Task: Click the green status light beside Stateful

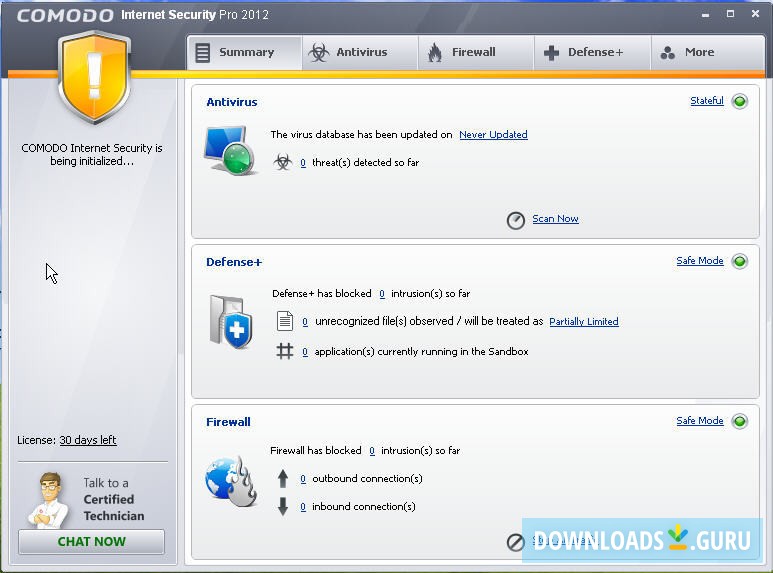Action: [x=739, y=102]
